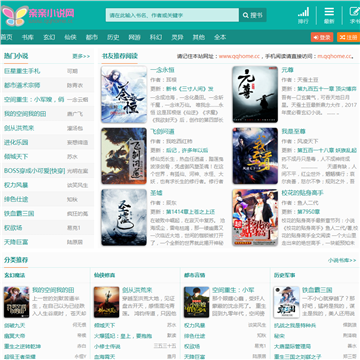This screenshot has width=360, height=360.
Task: Click 更多>> next to 热门小说
Action: pos(81,56)
